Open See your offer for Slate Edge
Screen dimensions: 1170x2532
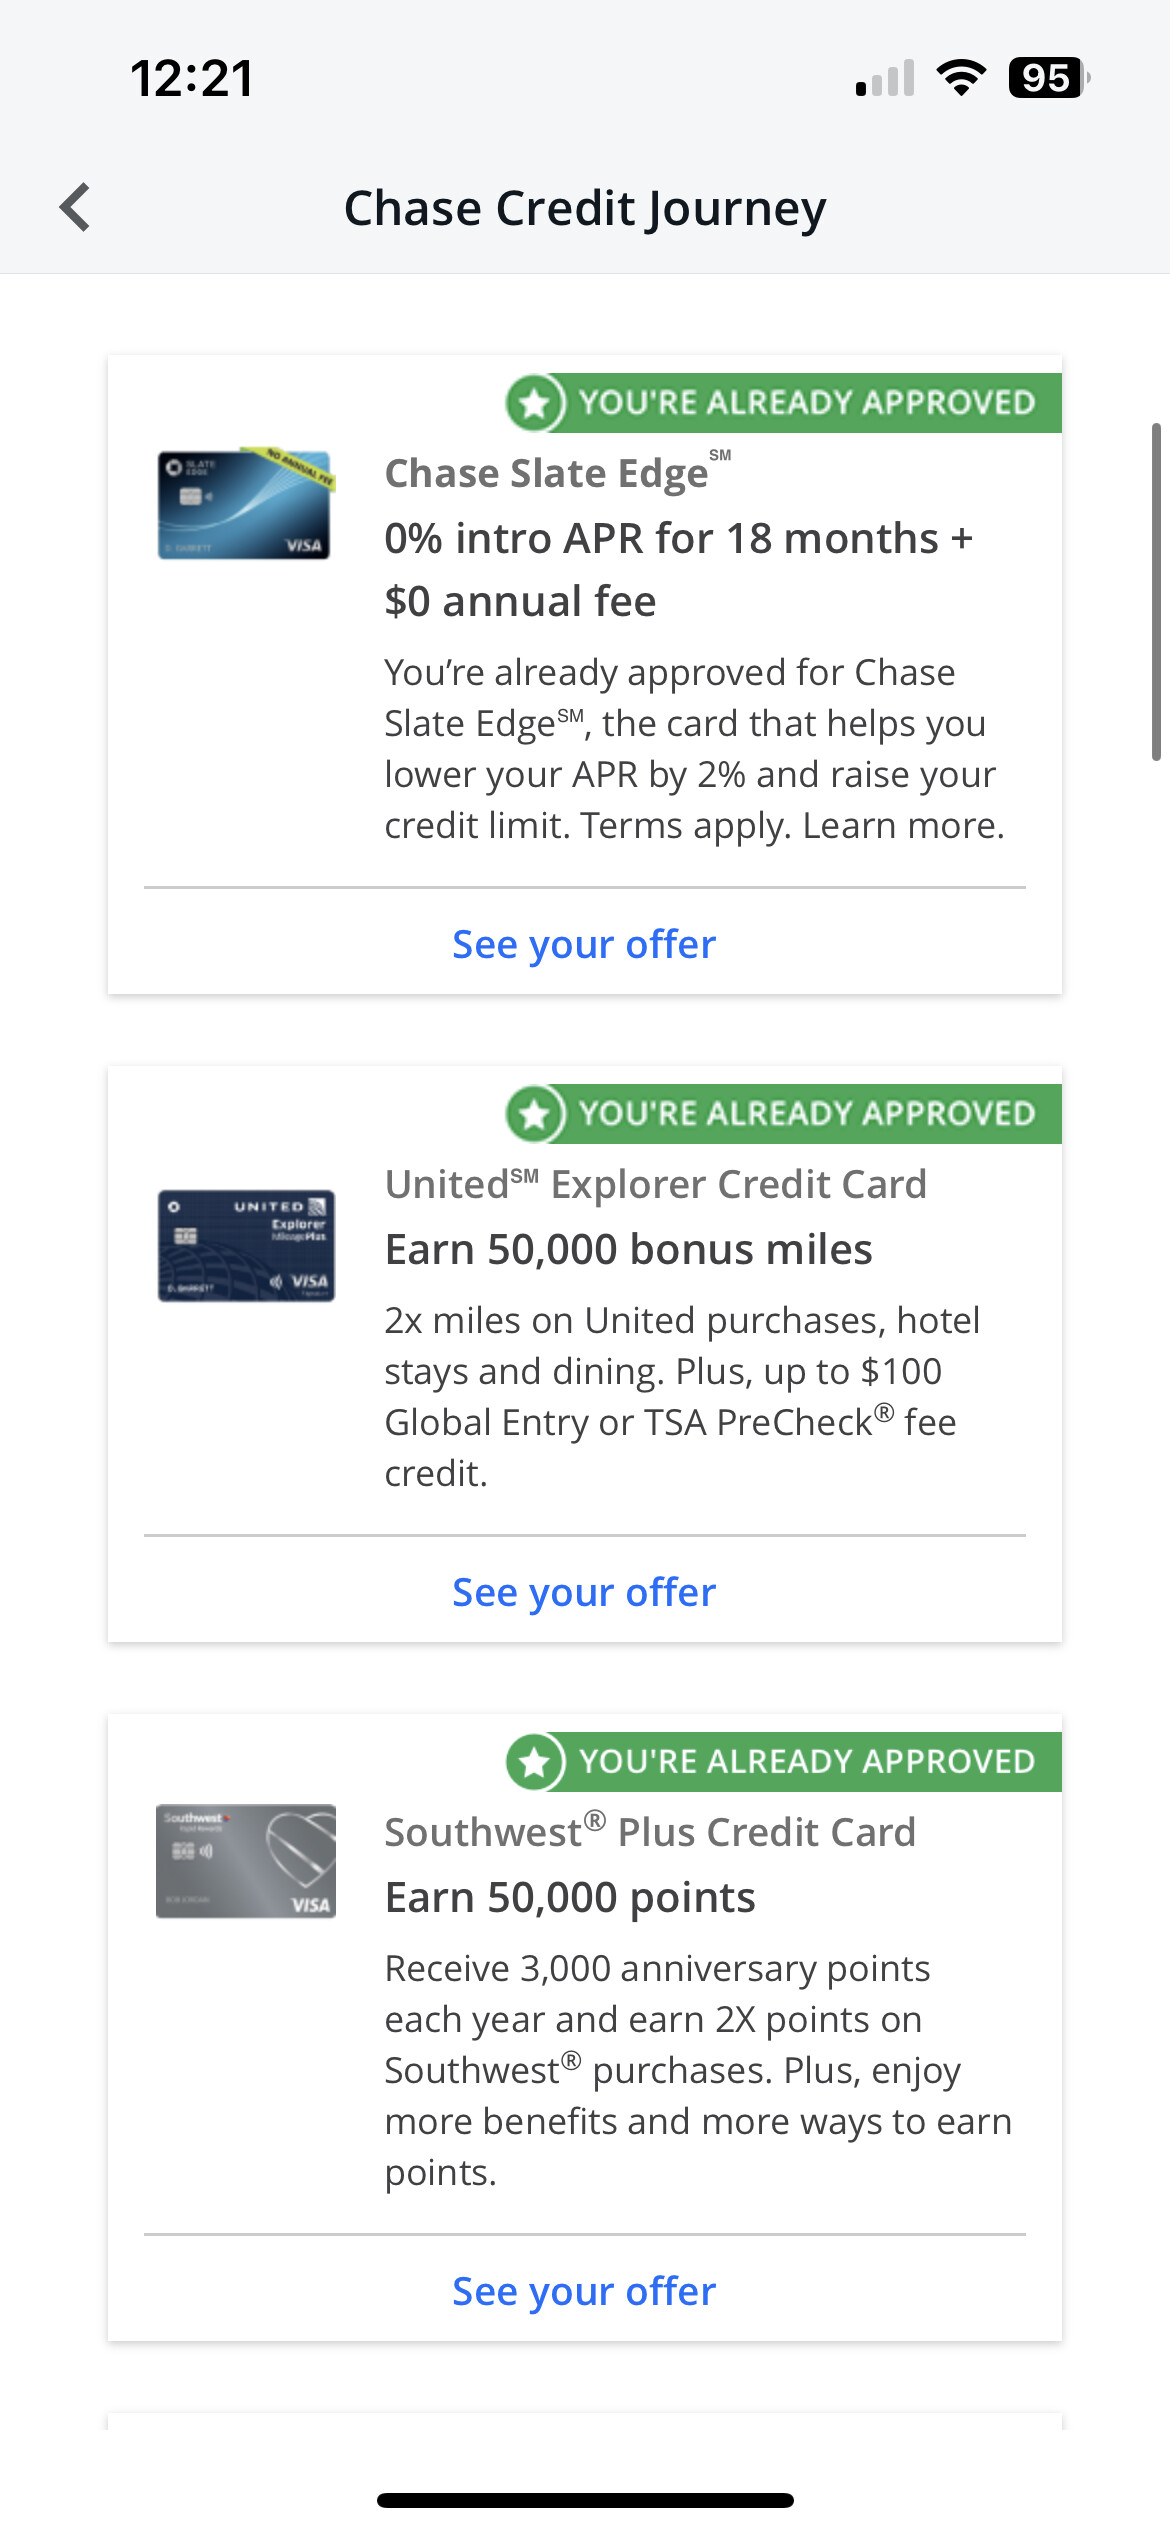(x=584, y=944)
